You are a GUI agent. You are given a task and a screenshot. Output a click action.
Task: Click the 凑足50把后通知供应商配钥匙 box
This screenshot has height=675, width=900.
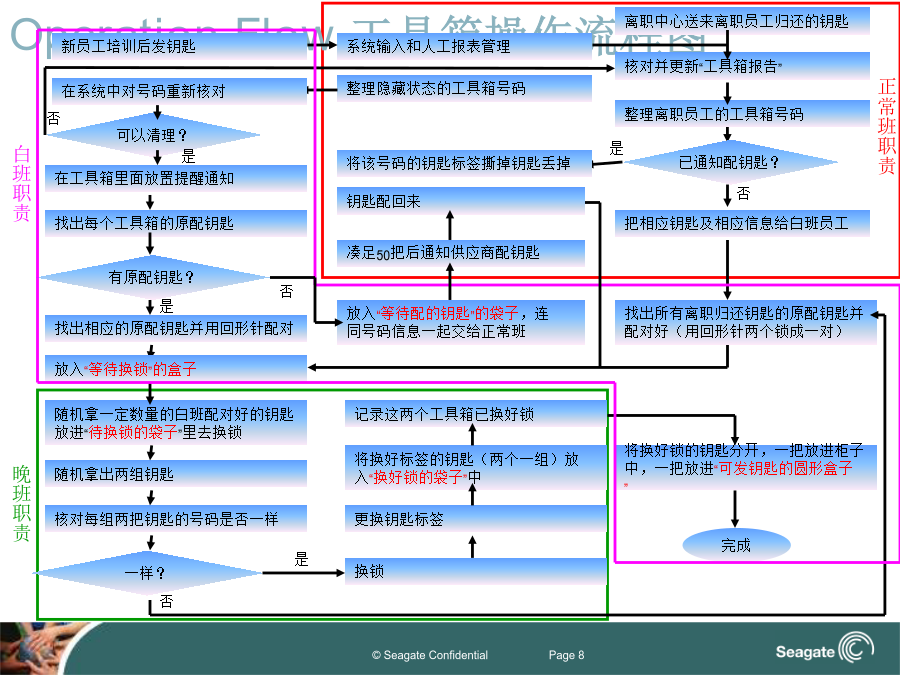[x=460, y=253]
